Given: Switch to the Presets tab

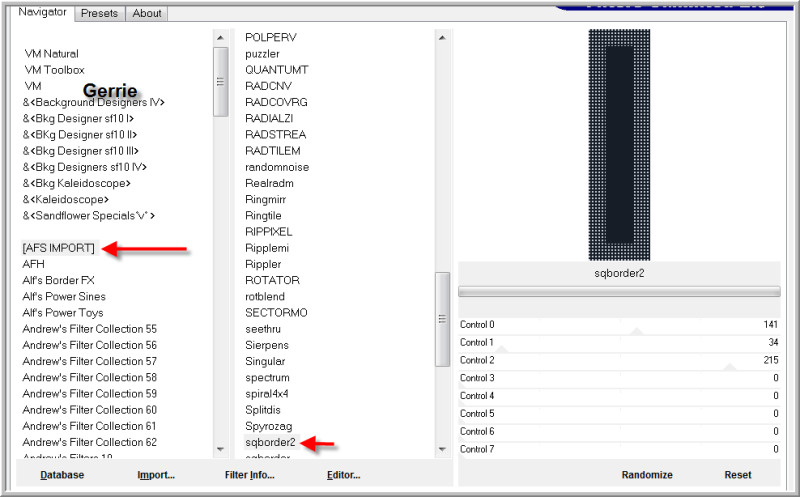Looking at the screenshot, I should point(99,13).
